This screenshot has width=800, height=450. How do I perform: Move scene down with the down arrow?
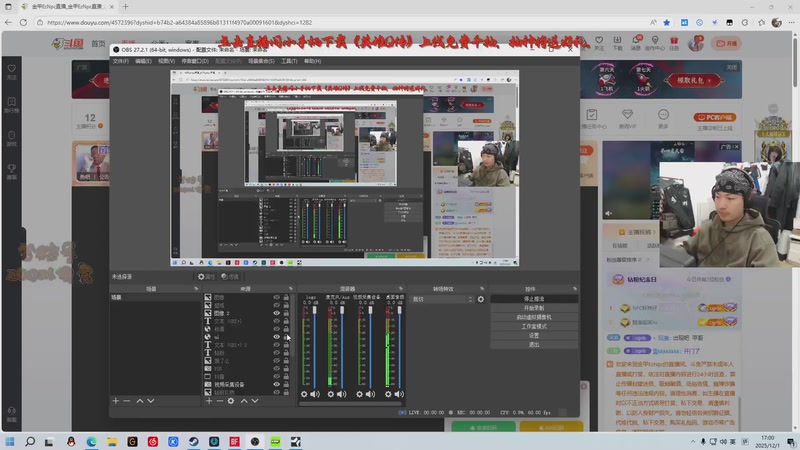click(x=151, y=401)
